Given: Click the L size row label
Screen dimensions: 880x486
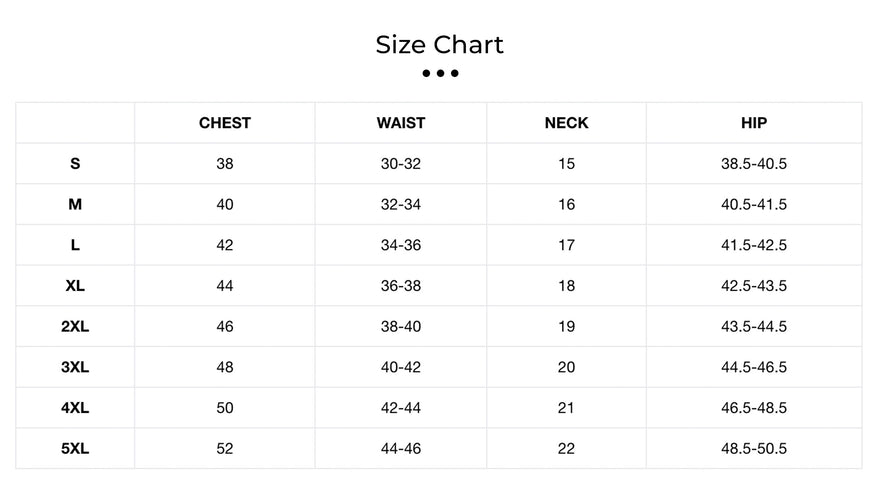Looking at the screenshot, I should 75,245.
